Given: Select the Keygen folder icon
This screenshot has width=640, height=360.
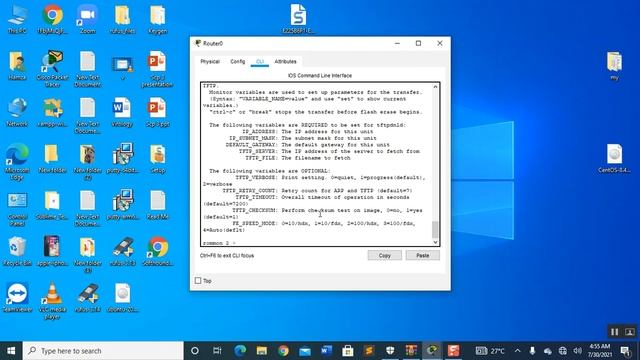Looking at the screenshot, I should (158, 19).
